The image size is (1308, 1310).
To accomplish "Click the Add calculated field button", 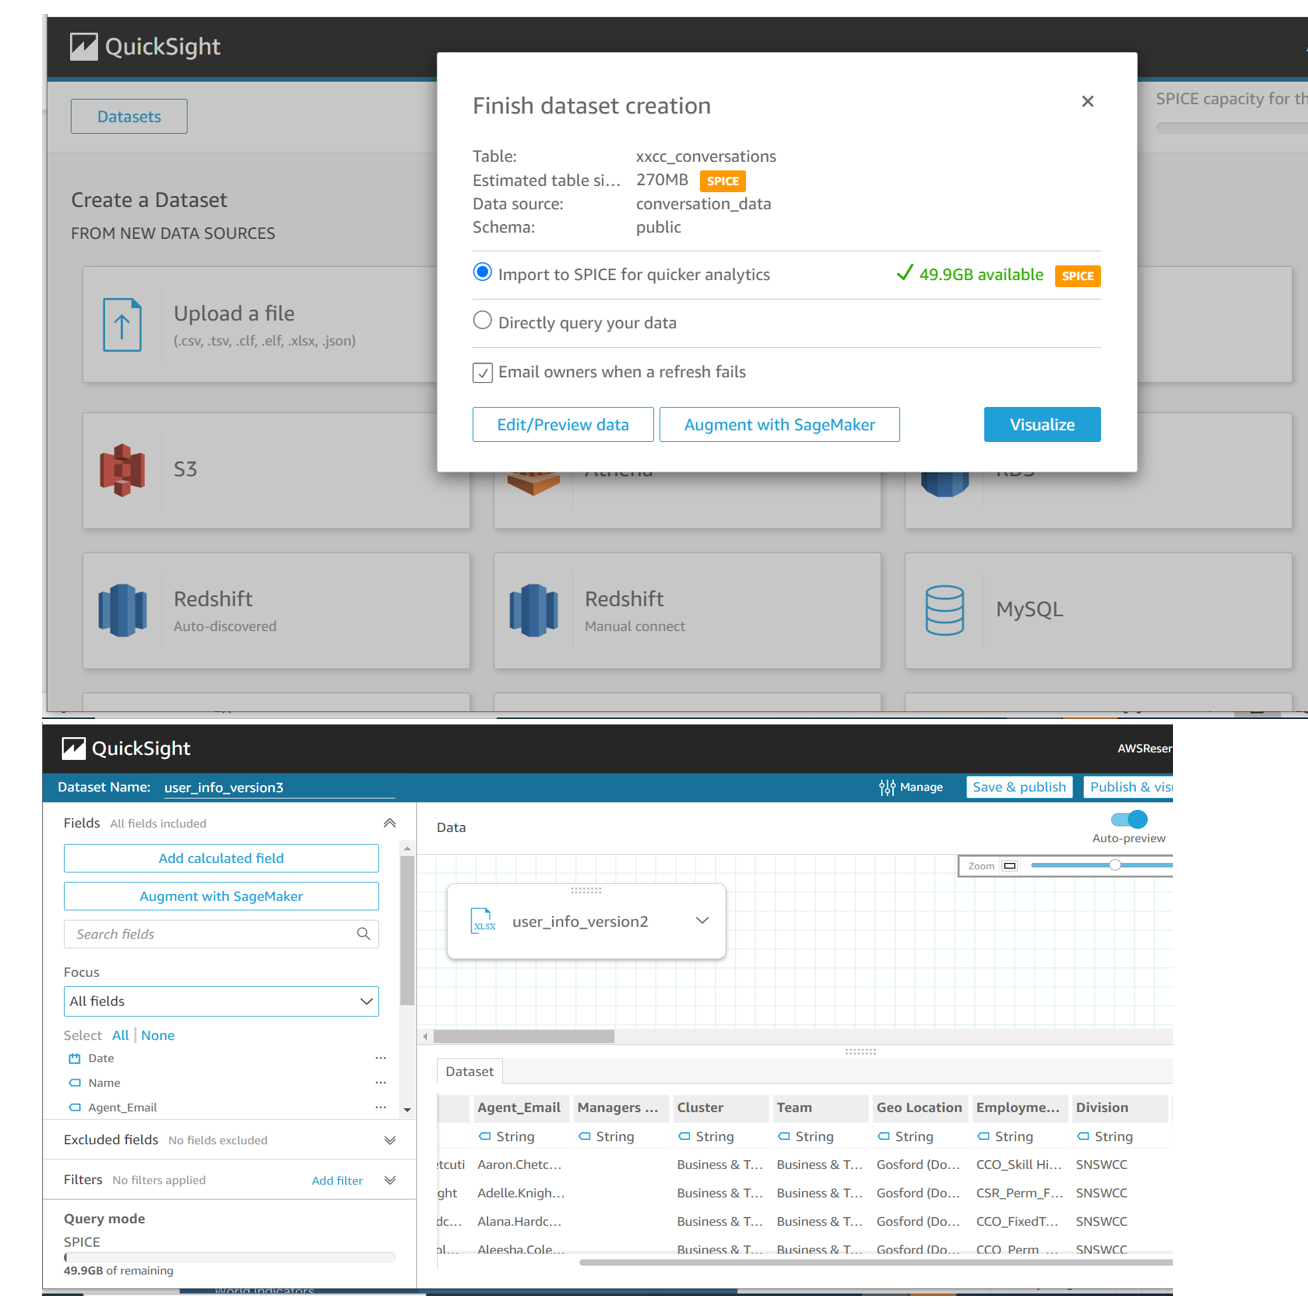I will click(x=221, y=858).
